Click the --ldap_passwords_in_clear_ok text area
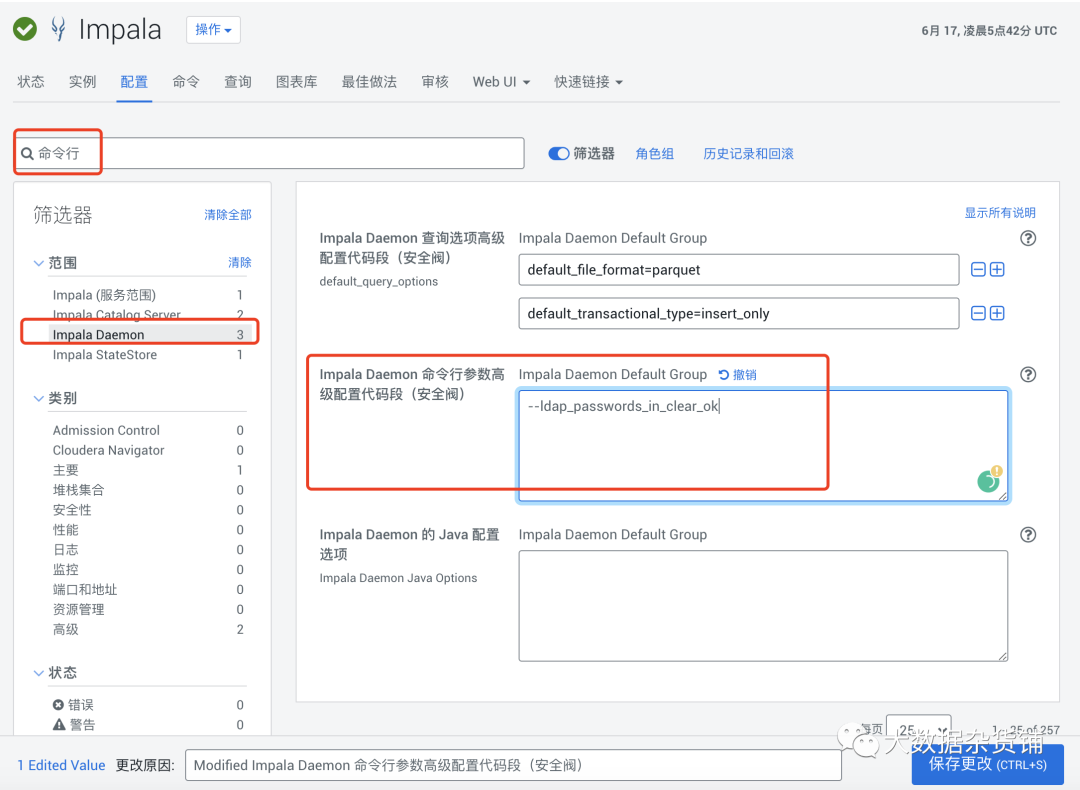 pyautogui.click(x=763, y=446)
